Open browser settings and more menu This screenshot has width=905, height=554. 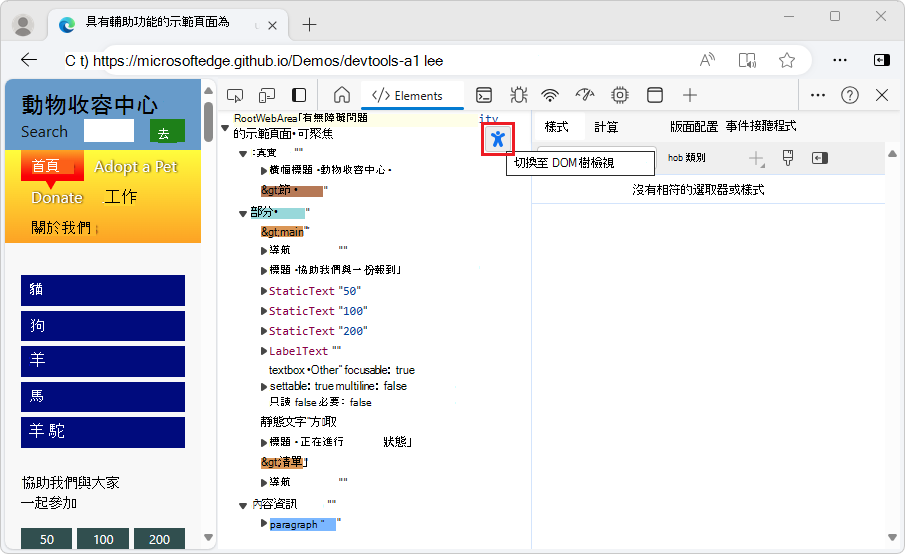pos(840,60)
